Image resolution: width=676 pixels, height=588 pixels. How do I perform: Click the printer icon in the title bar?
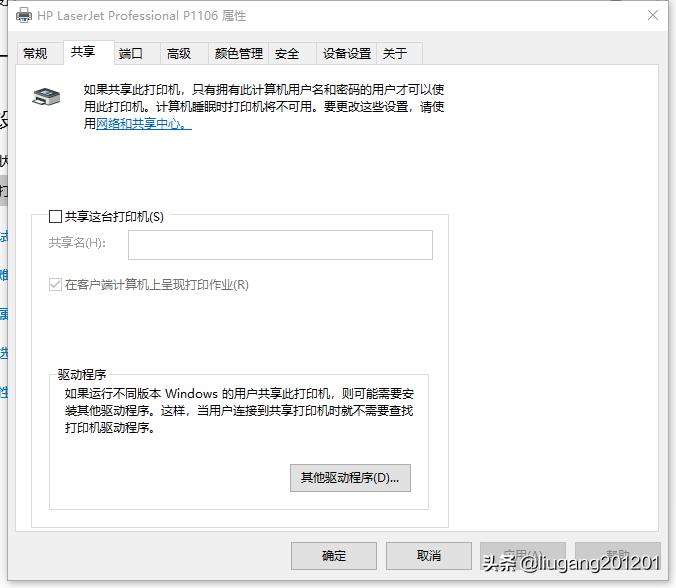pyautogui.click(x=24, y=16)
